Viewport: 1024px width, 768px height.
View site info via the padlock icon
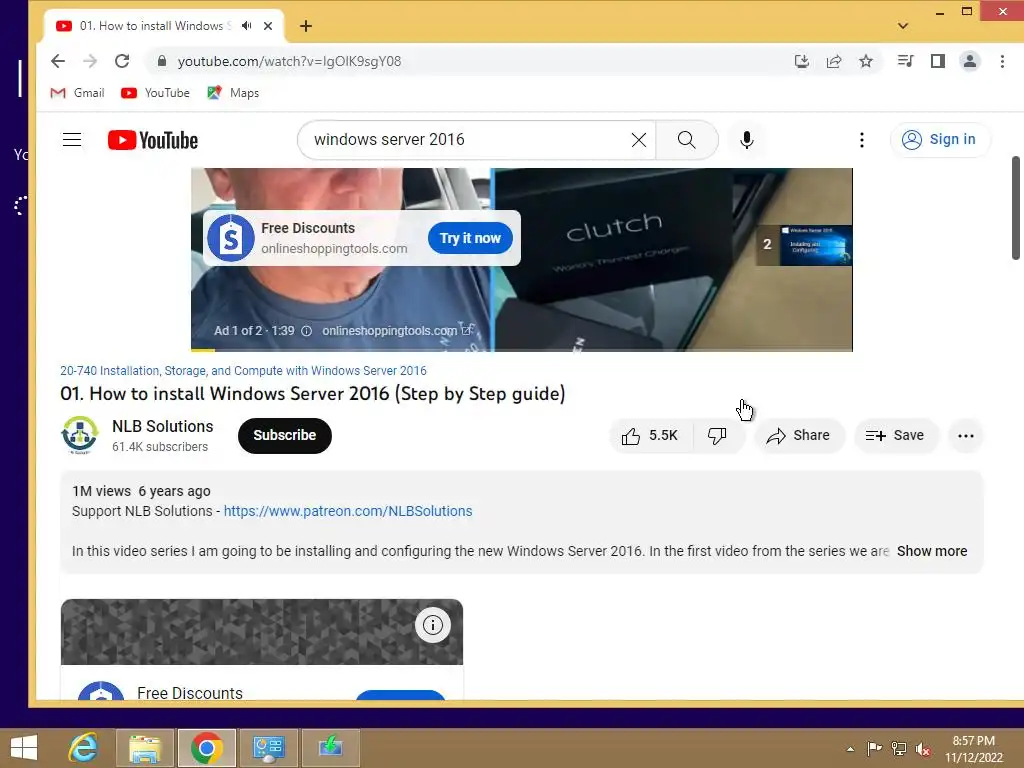pyautogui.click(x=162, y=61)
